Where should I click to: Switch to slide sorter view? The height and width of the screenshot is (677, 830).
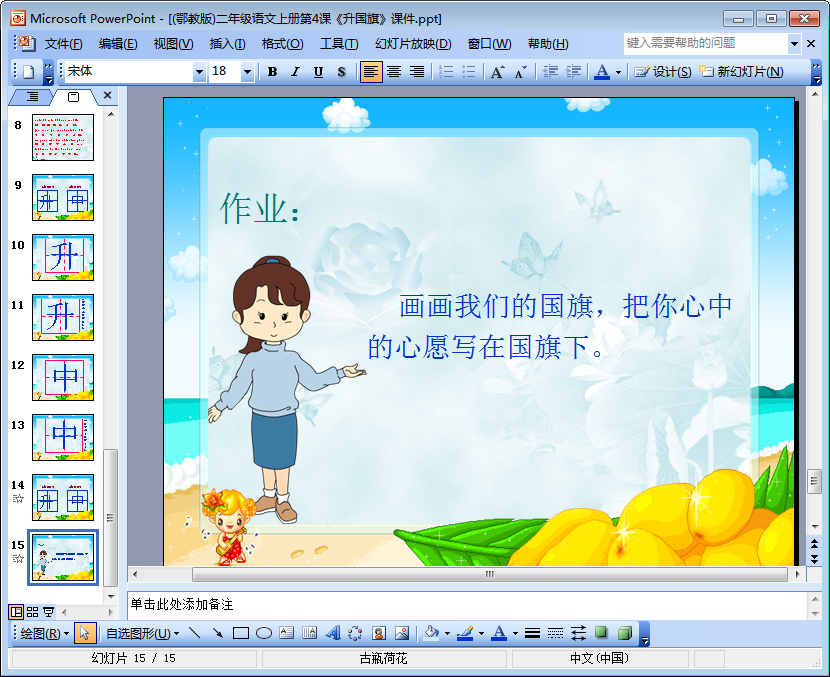coord(32,612)
